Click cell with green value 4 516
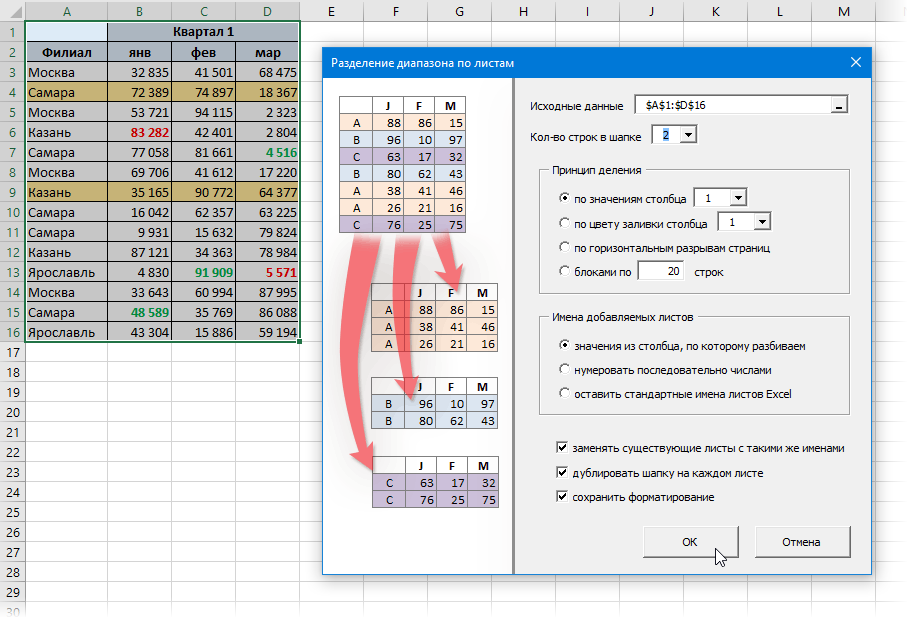Image resolution: width=908 pixels, height=618 pixels. click(x=268, y=152)
